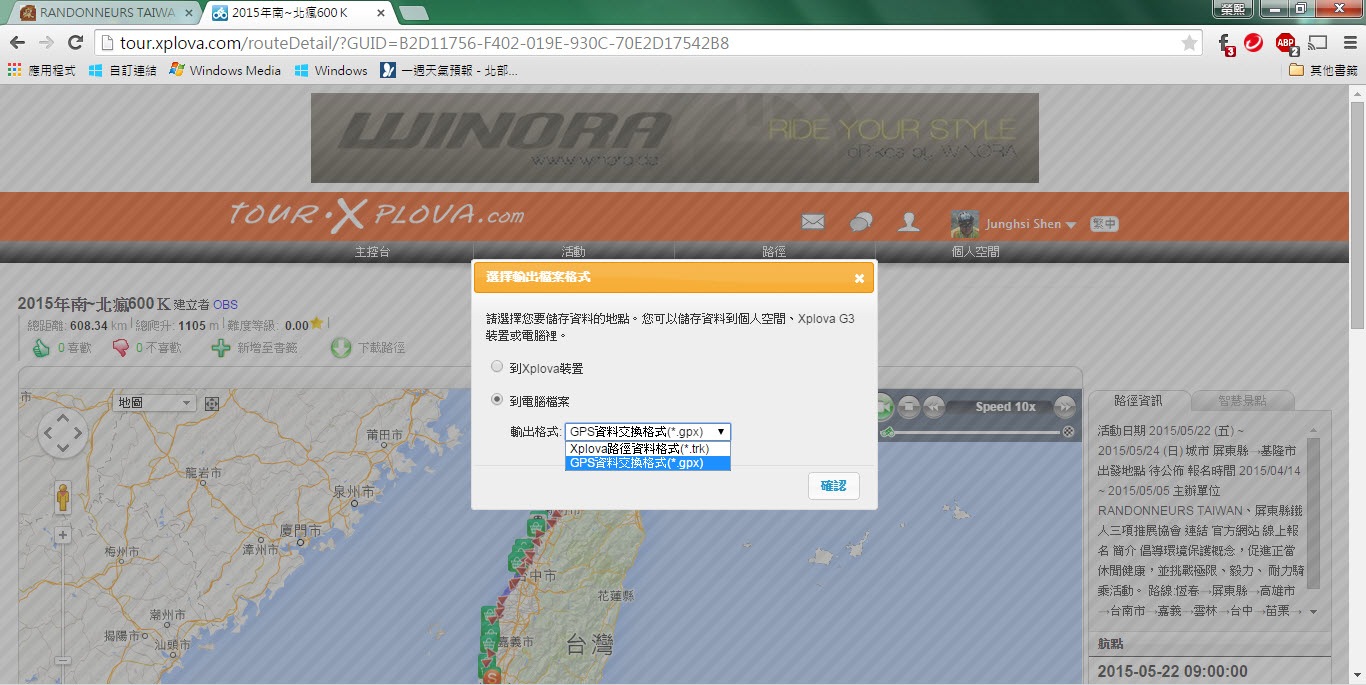The image size is (1366, 685).
Task: Open the 其他書籤 folder
Action: pos(1323,70)
